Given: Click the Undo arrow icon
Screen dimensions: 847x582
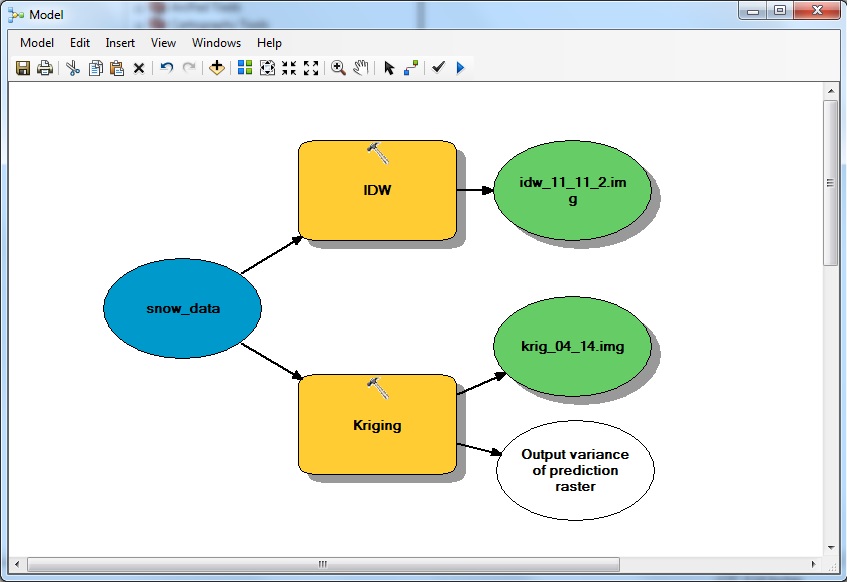Looking at the screenshot, I should pos(166,68).
